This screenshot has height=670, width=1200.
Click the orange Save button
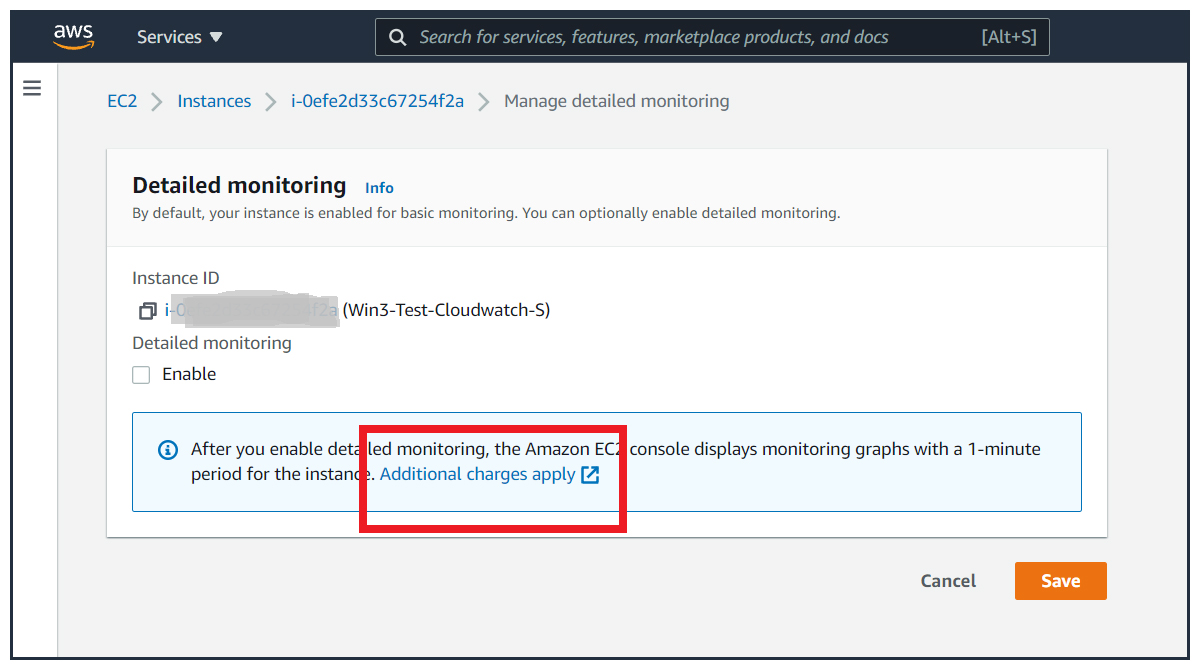tap(1060, 581)
